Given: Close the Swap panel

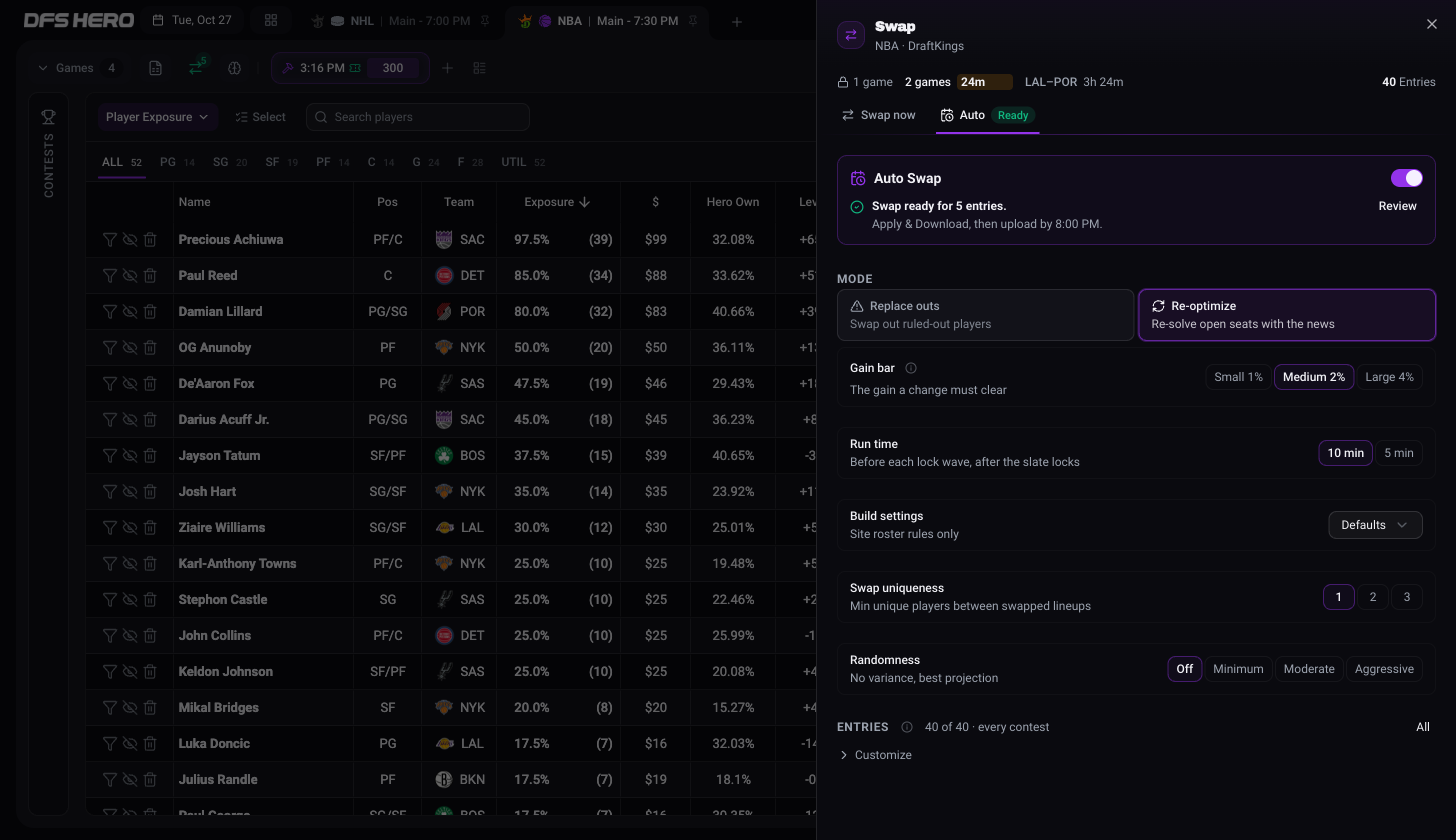Looking at the screenshot, I should 1431,24.
